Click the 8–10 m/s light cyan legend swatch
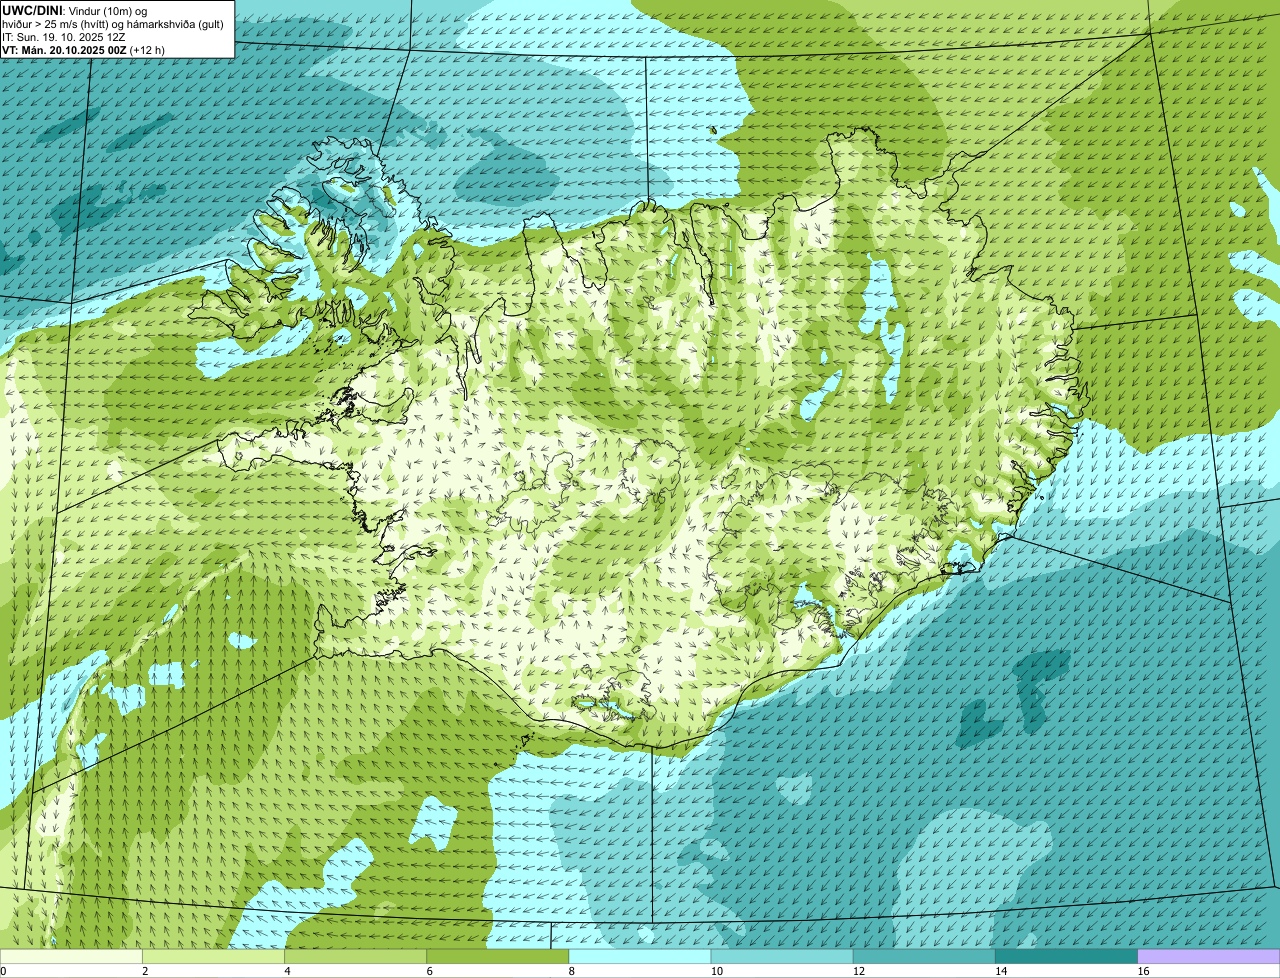Image resolution: width=1280 pixels, height=978 pixels. (640, 956)
